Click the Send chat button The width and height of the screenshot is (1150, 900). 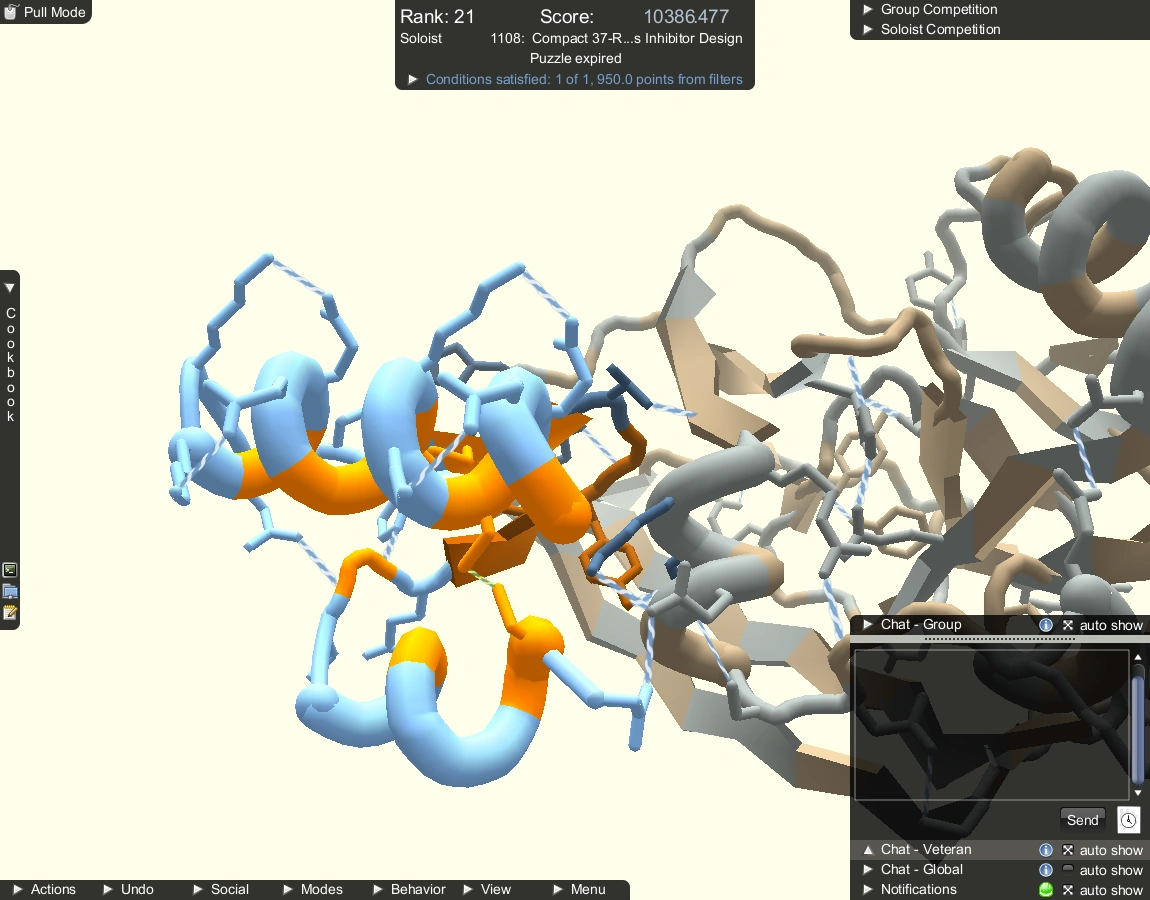(x=1082, y=820)
